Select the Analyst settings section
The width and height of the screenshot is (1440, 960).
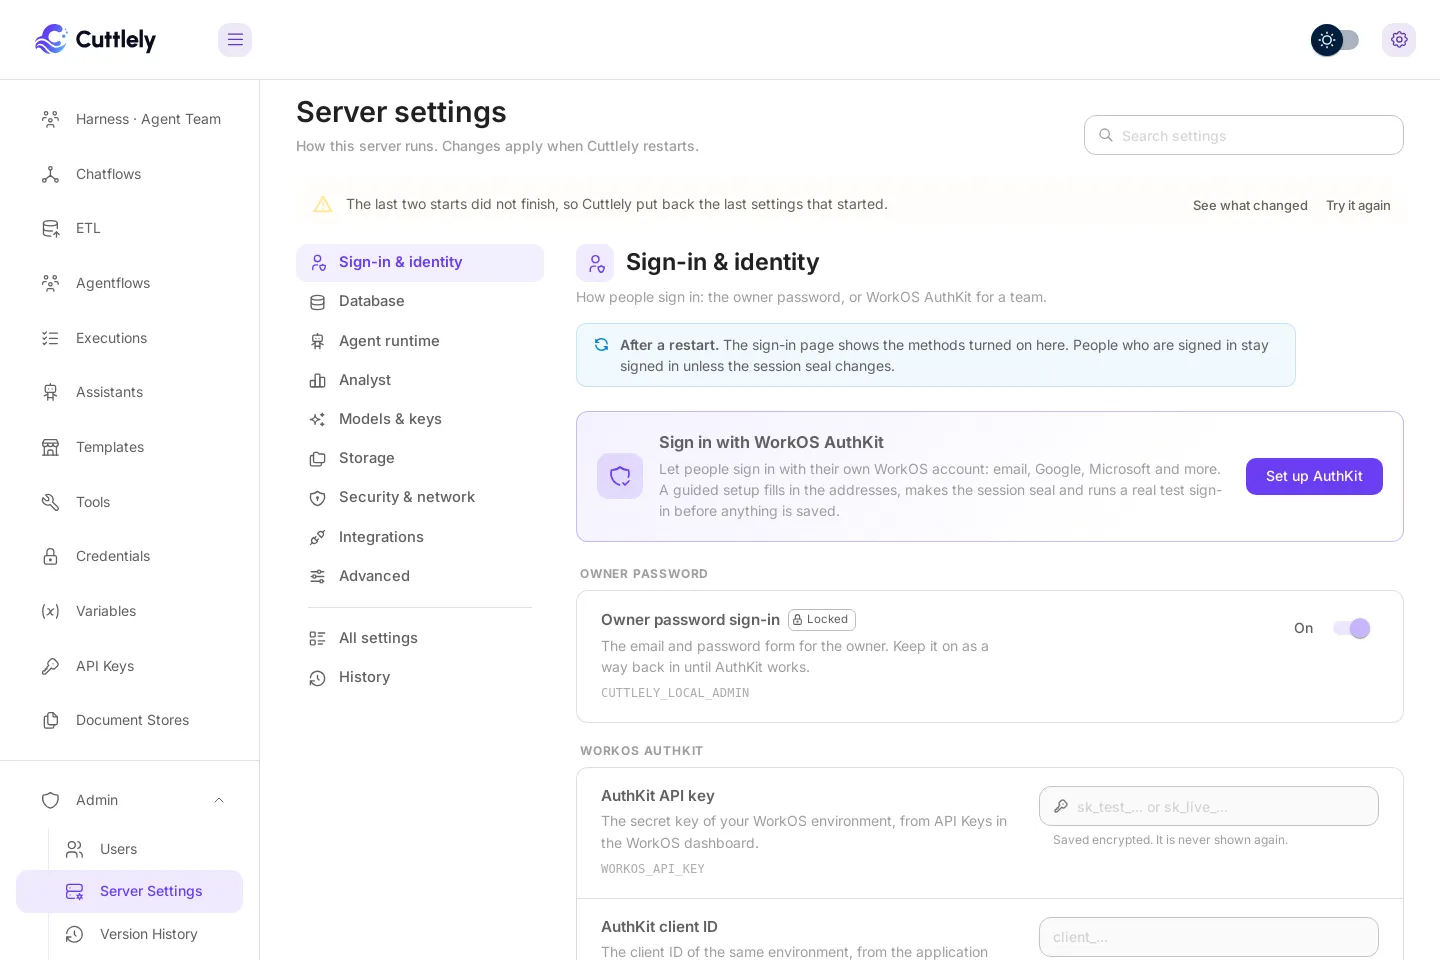[420, 380]
